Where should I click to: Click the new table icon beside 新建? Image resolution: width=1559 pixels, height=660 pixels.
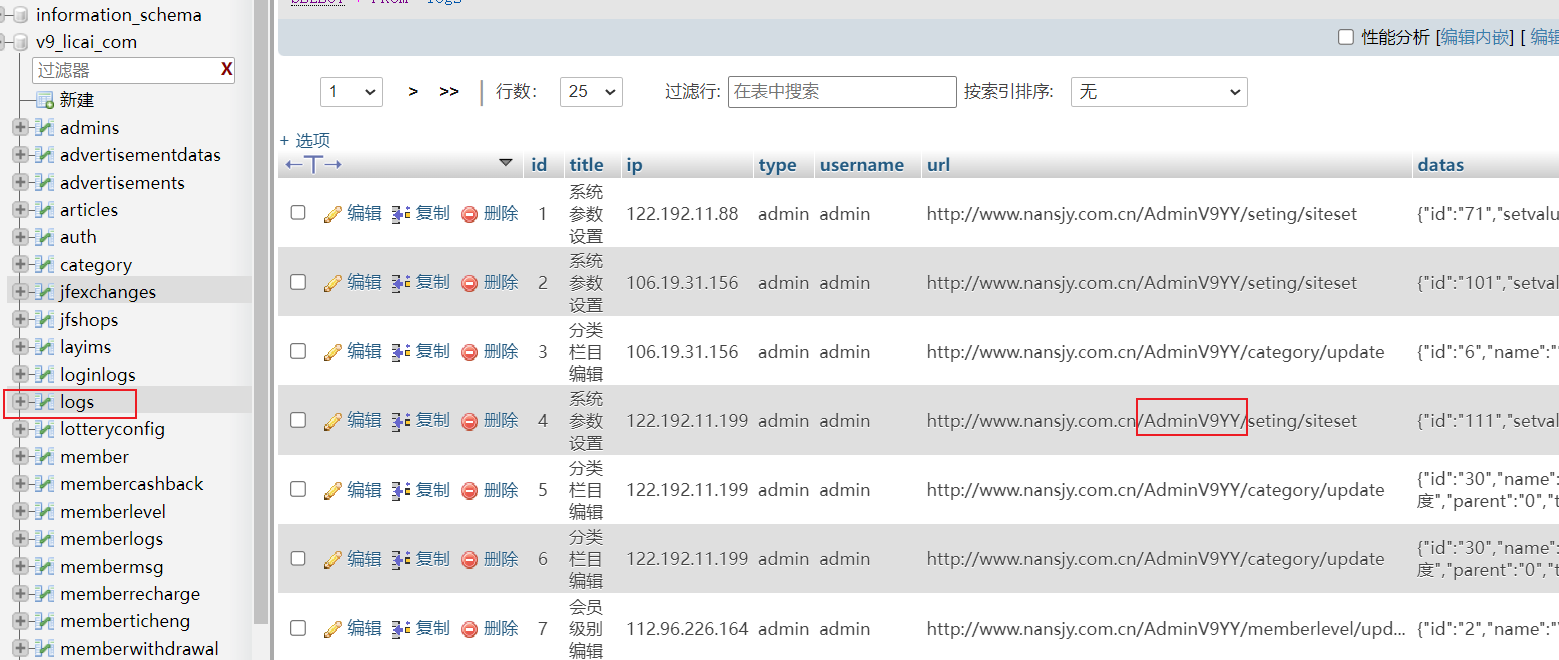click(44, 100)
